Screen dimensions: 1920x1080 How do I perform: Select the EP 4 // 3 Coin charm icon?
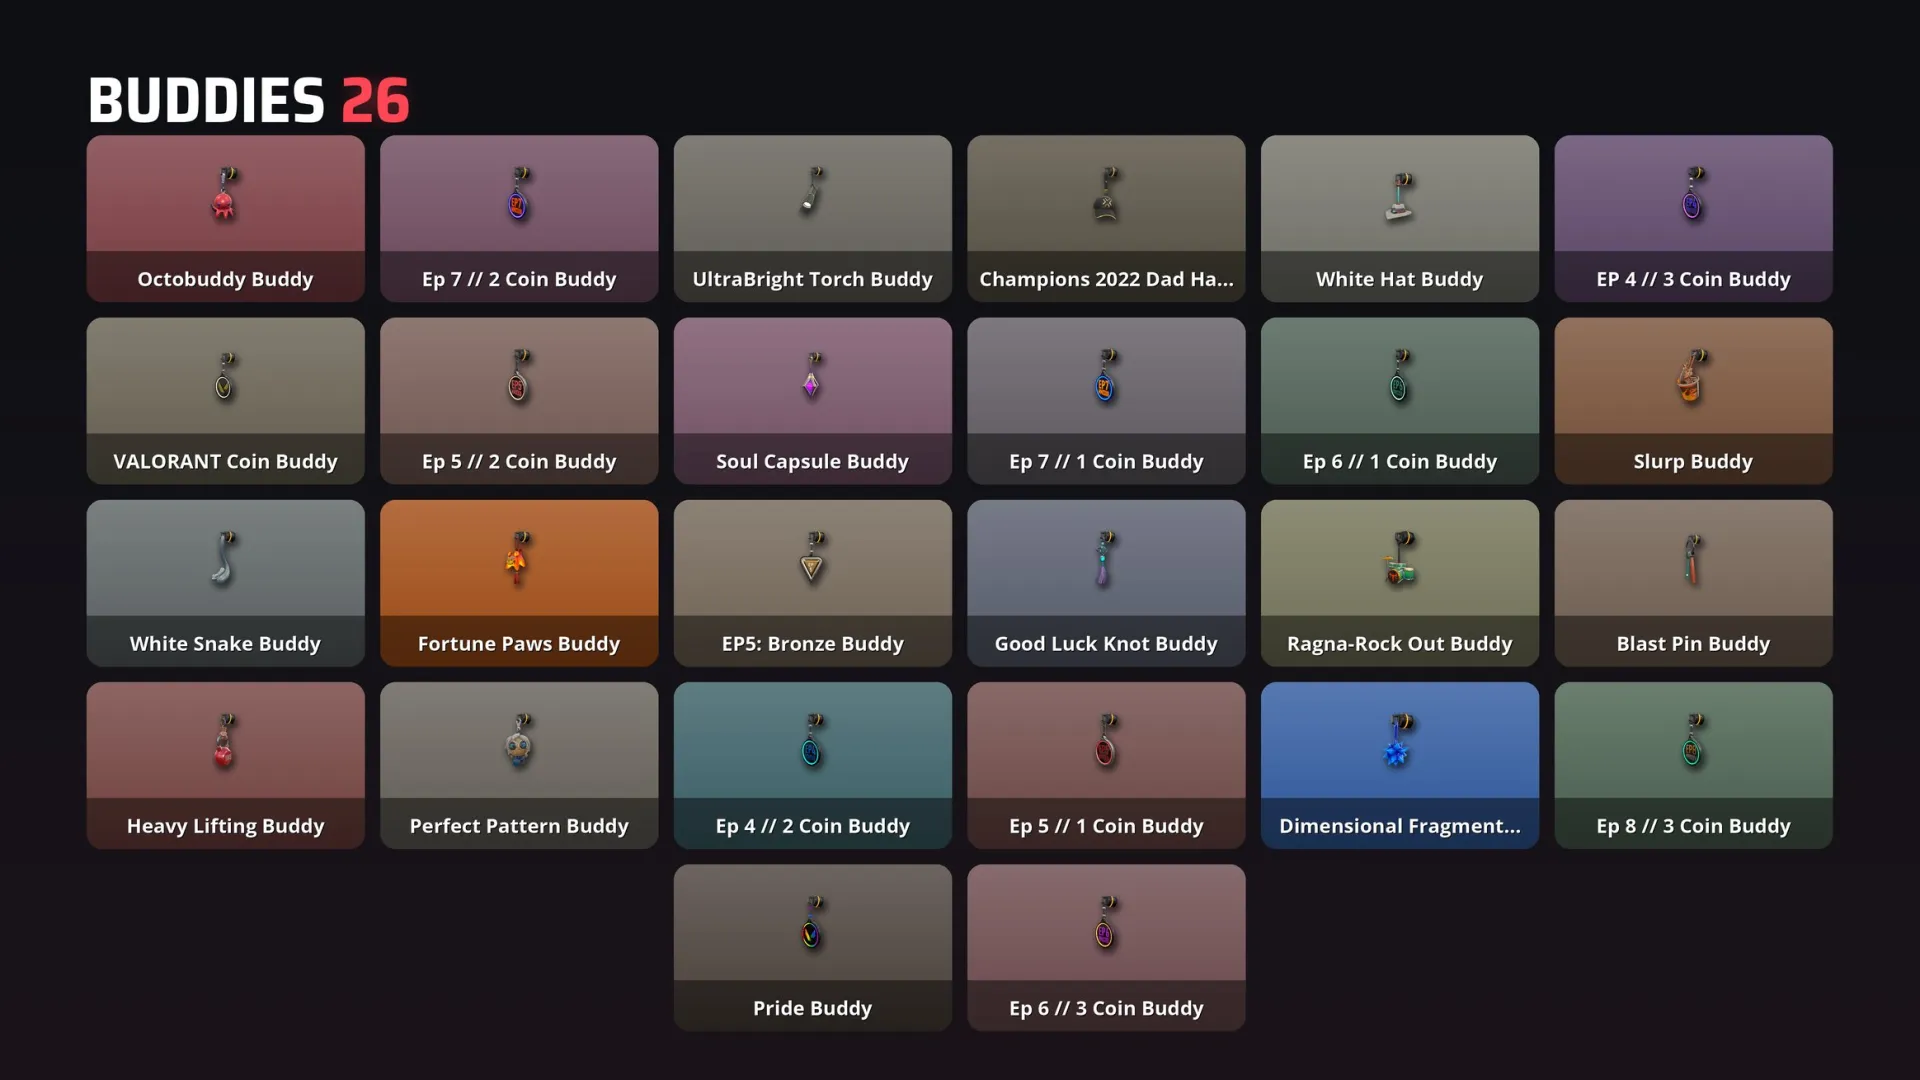tap(1692, 194)
